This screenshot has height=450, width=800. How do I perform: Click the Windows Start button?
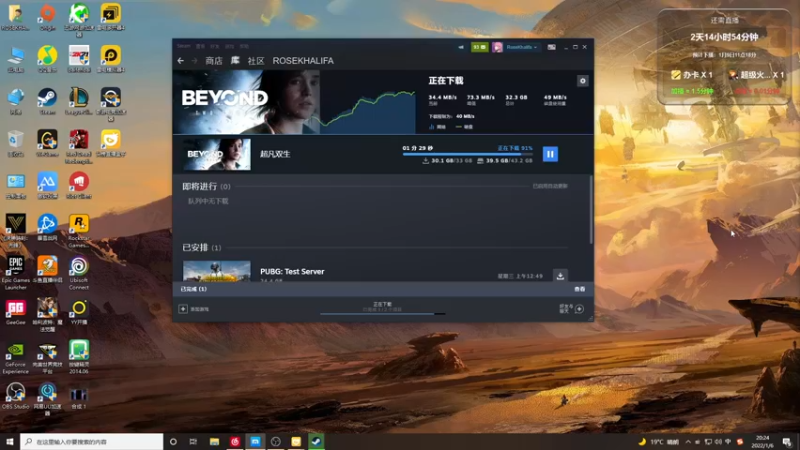(x=10, y=441)
